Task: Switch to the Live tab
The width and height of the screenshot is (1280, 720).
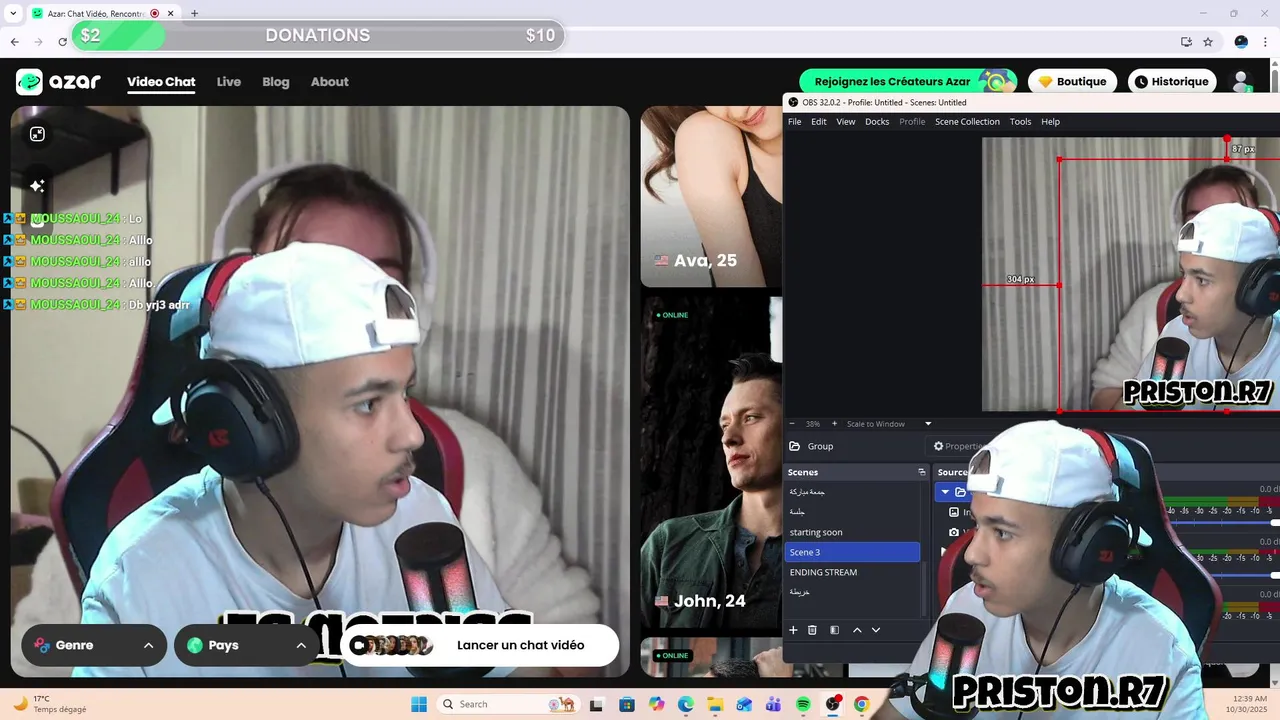Action: pos(229,82)
